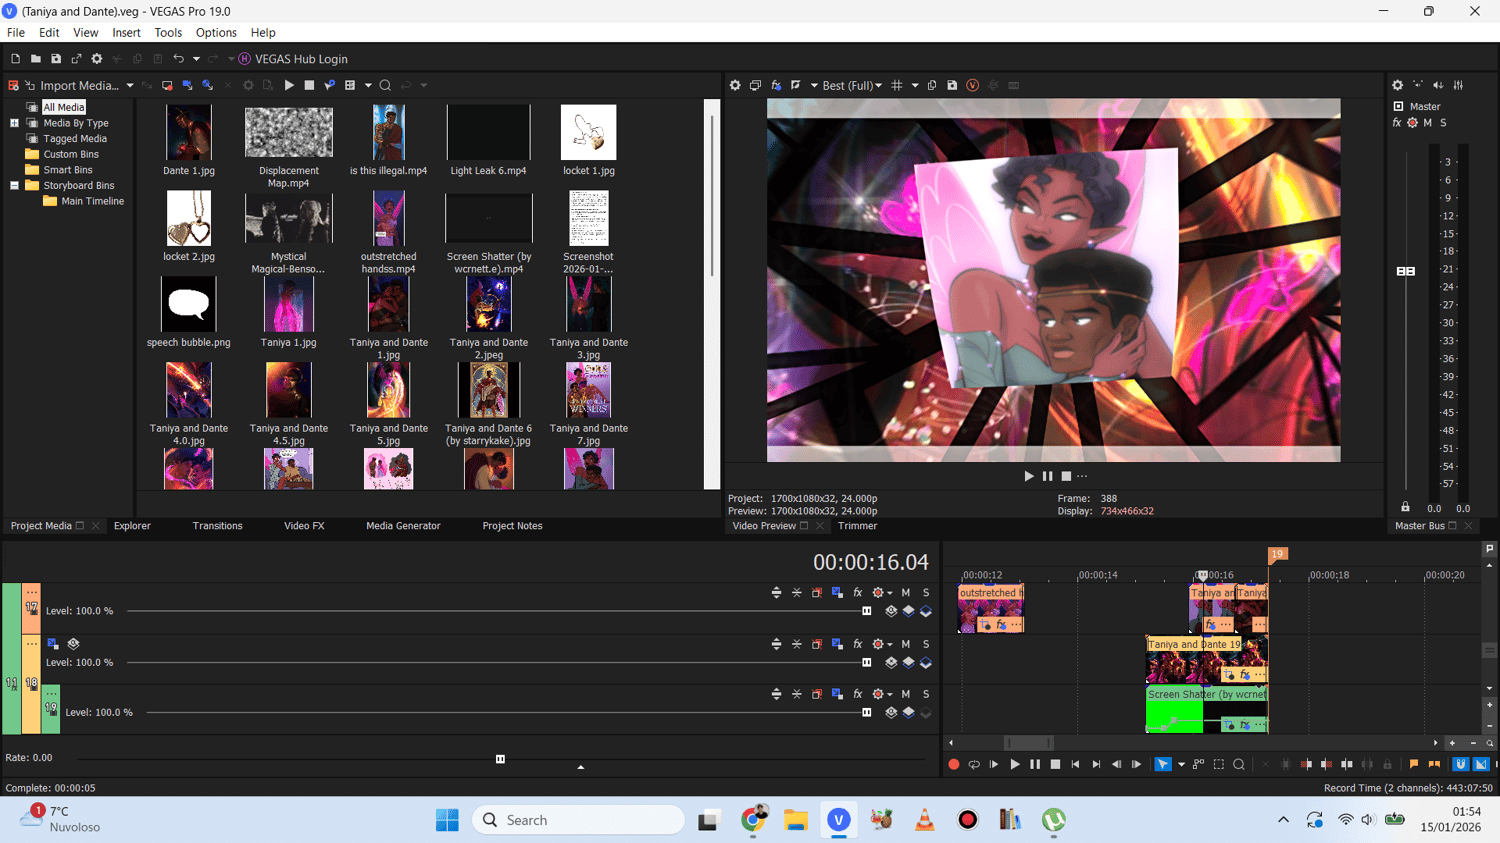Save preview snapshot to file
The height and width of the screenshot is (843, 1500).
click(952, 85)
